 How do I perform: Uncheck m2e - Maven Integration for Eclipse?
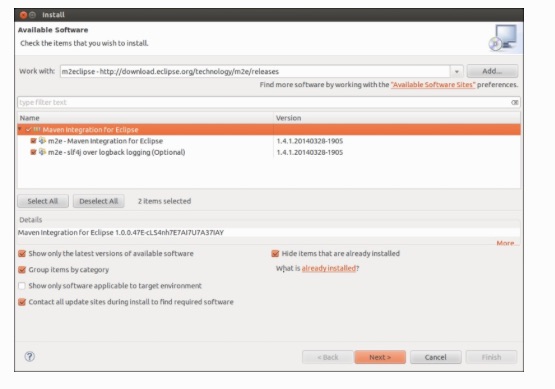[34, 141]
